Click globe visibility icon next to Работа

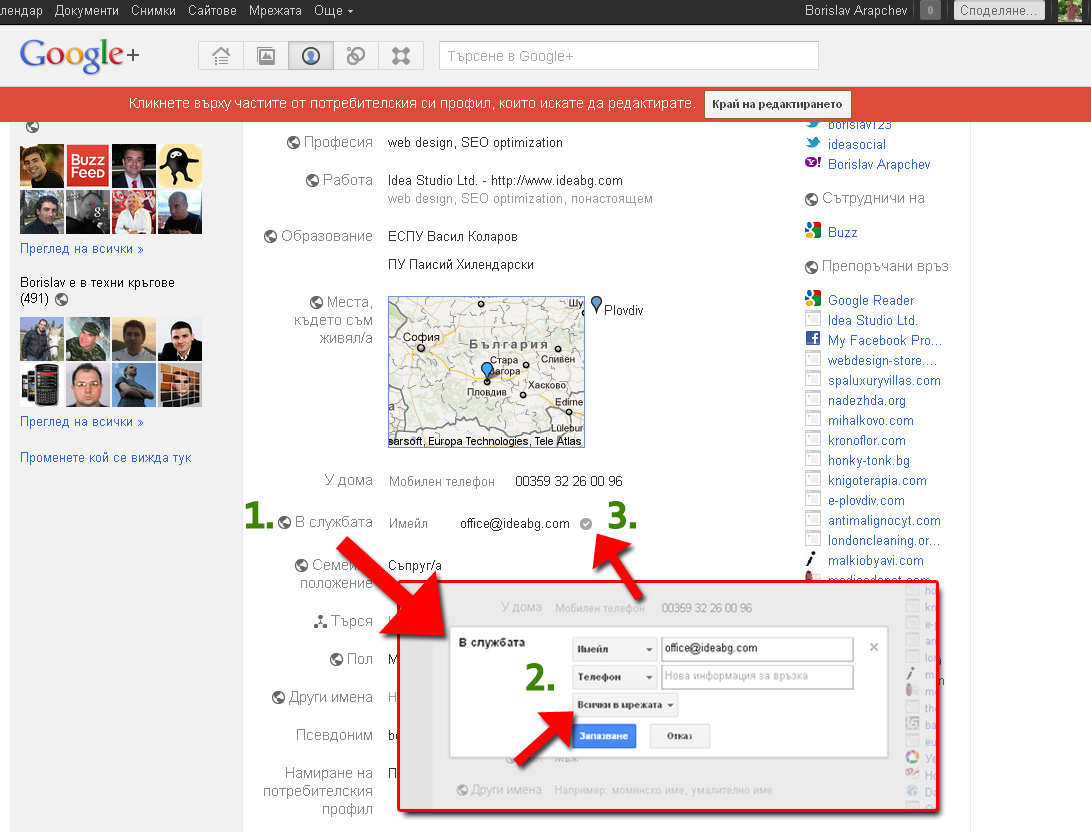click(312, 180)
